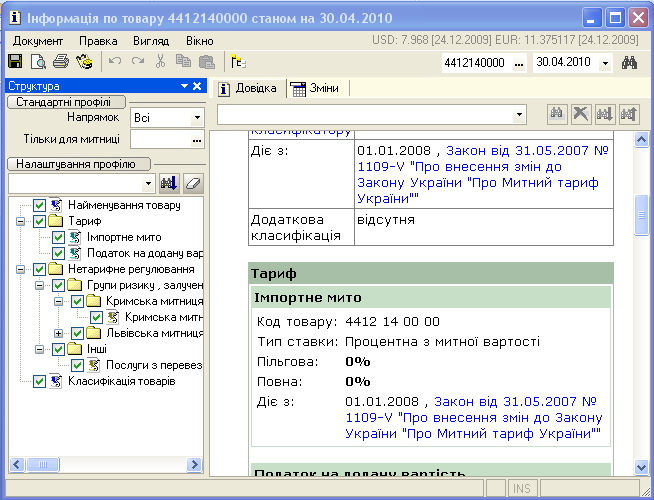Click the browse button for Тільки для митниці
Screen dimensions: 654x500
(197, 140)
